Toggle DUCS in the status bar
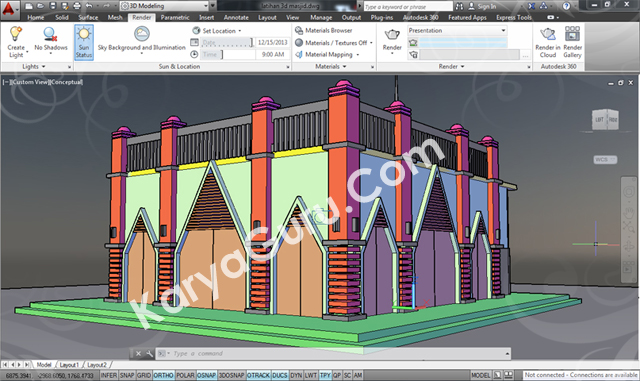This screenshot has height=381, width=640. (280, 375)
